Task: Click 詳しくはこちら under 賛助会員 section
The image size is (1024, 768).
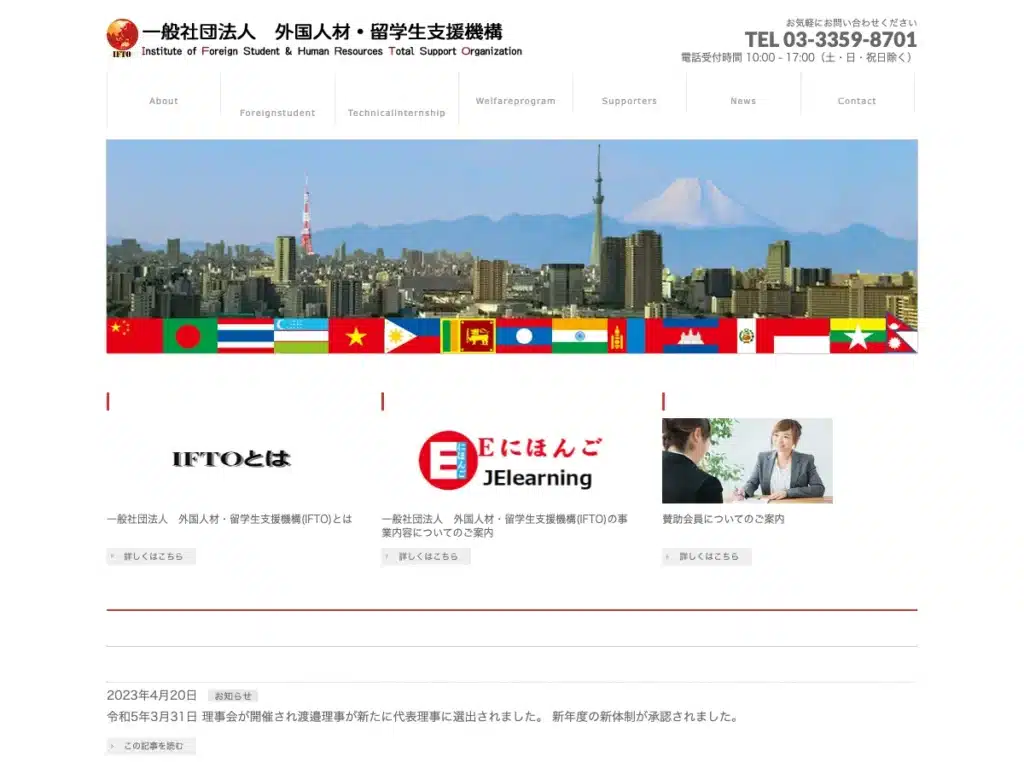Action: [x=707, y=556]
